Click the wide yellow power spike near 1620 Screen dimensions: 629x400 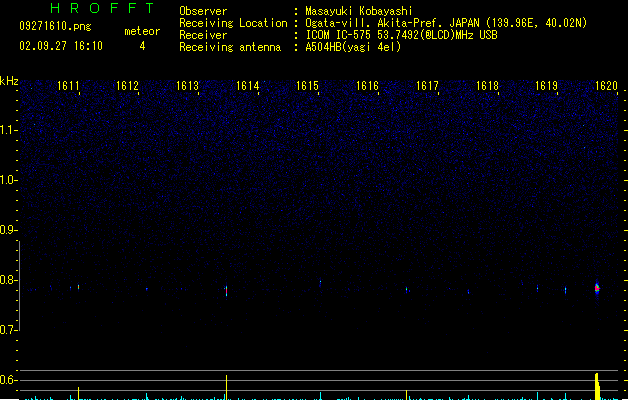(x=597, y=386)
